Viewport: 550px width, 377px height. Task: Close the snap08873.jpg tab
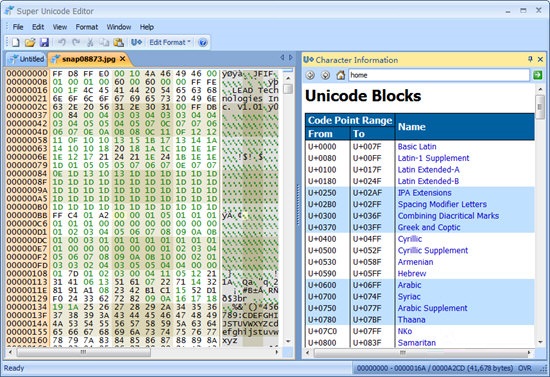(122, 59)
